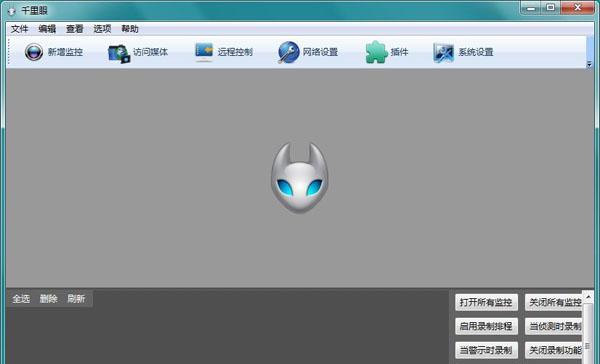Expand the toolbar overflow arrow
Image resolution: width=600 pixels, height=364 pixels.
pos(589,64)
